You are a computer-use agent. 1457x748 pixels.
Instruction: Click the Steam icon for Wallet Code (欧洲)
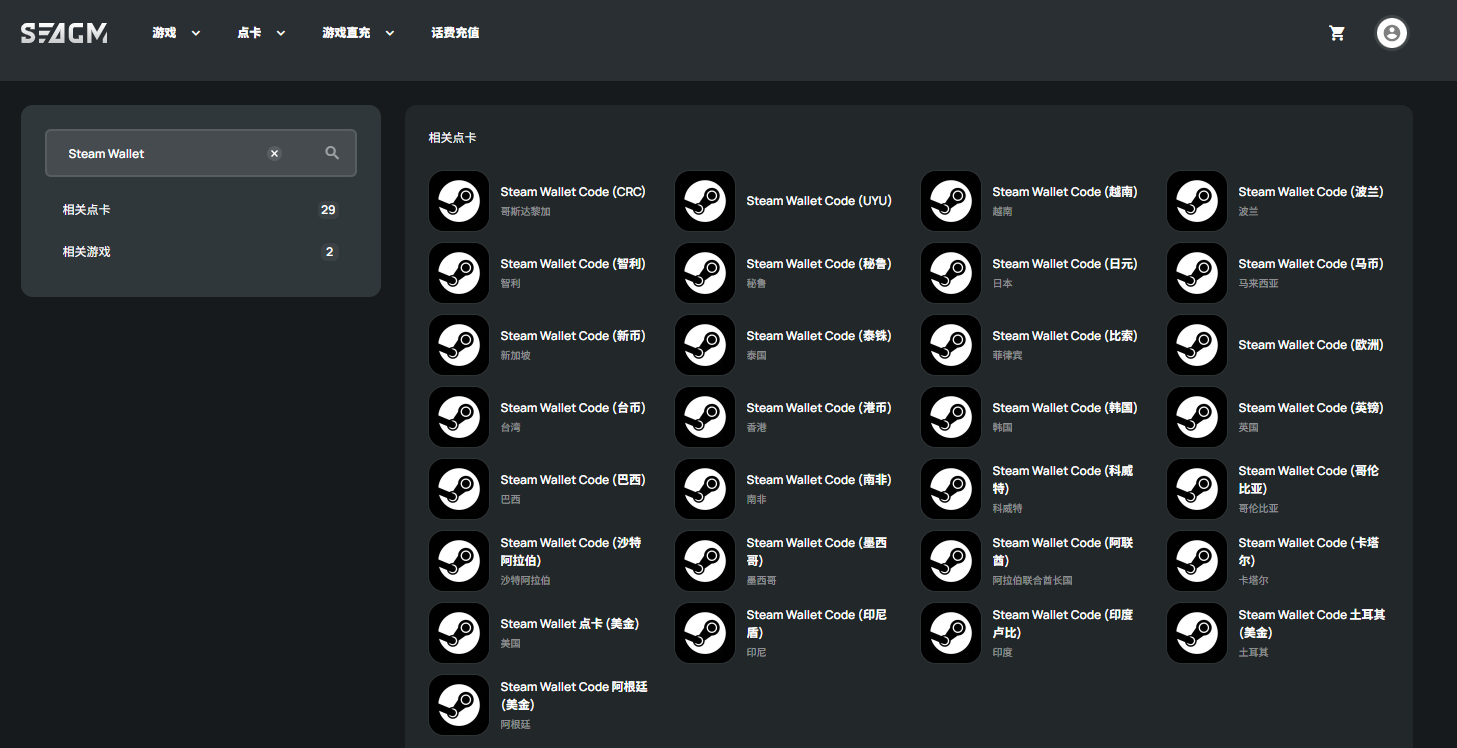1197,345
